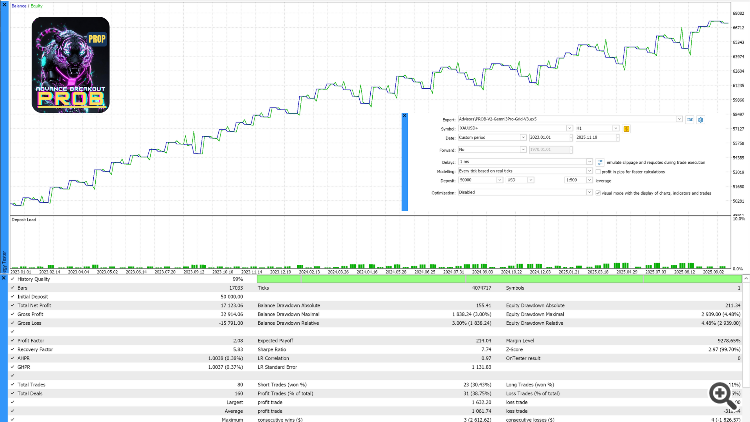750x422 pixels.
Task: Open symbol specification yellow icon
Action: 626,128
